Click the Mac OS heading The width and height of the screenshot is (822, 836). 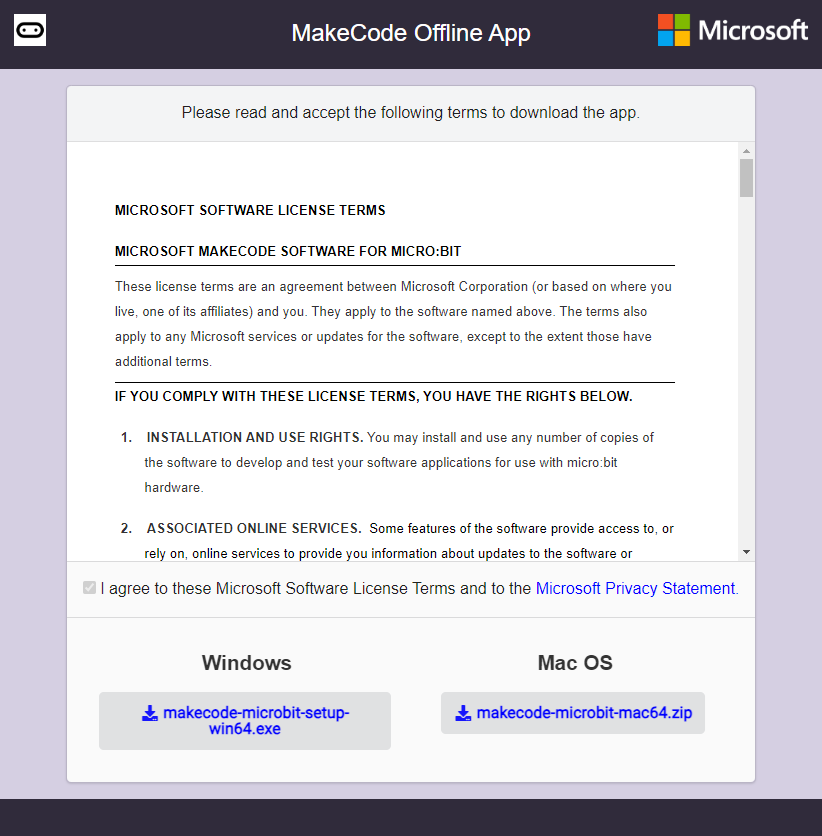[575, 663]
